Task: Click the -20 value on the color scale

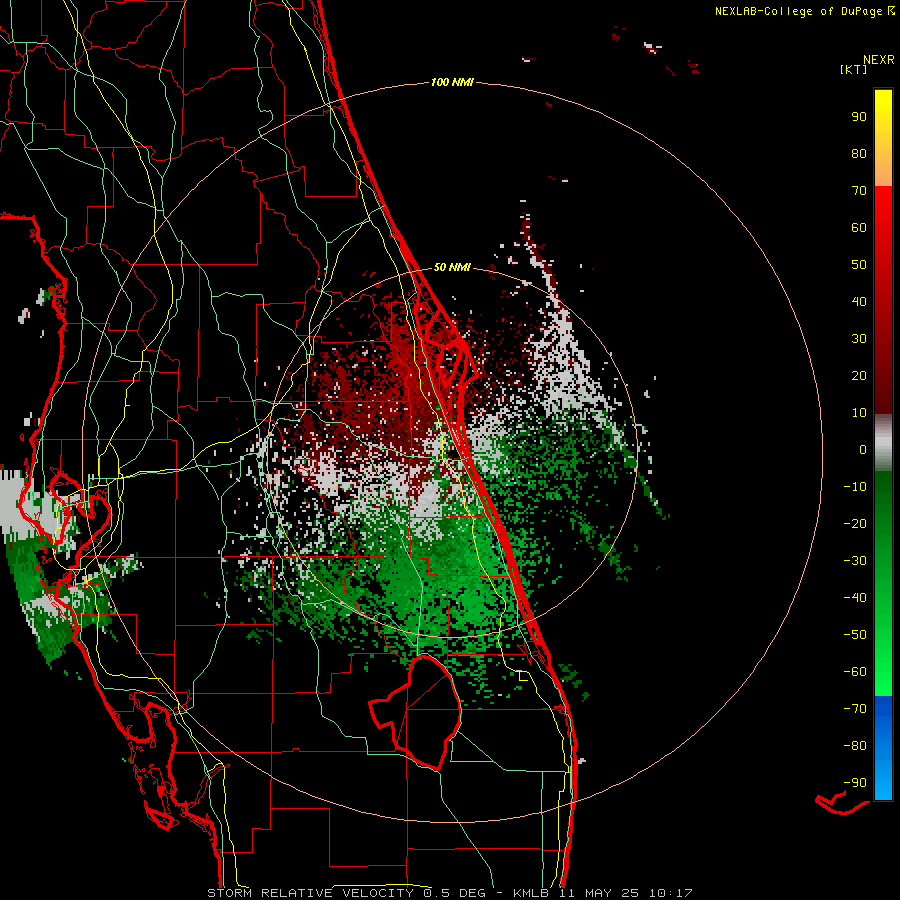Action: point(855,523)
